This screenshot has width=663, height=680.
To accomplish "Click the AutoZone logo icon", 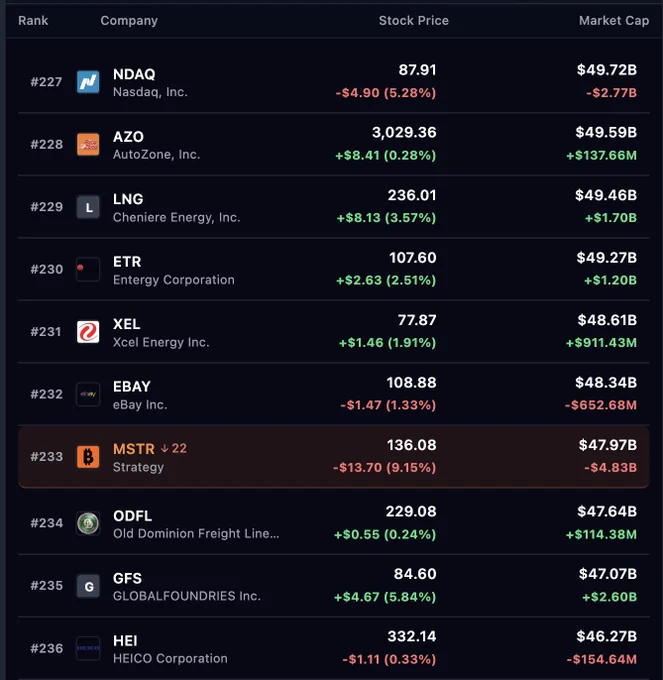I will point(88,144).
